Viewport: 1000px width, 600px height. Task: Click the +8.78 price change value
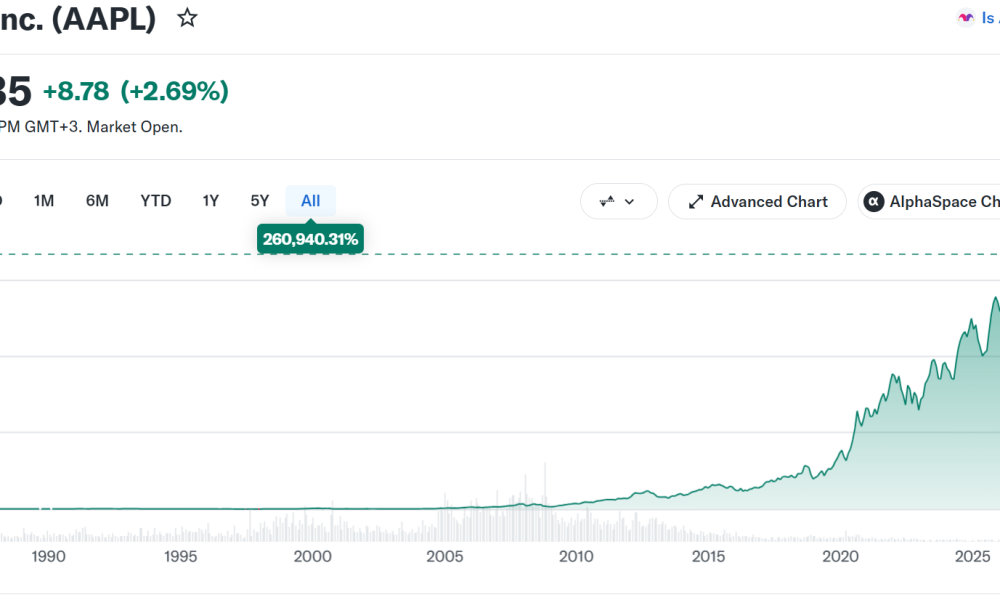pos(76,91)
